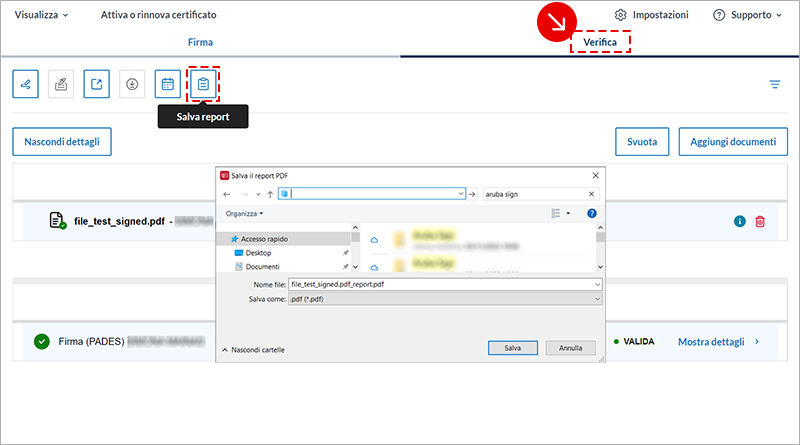Go up one folder in save dialog
The image size is (800, 445).
point(271,194)
